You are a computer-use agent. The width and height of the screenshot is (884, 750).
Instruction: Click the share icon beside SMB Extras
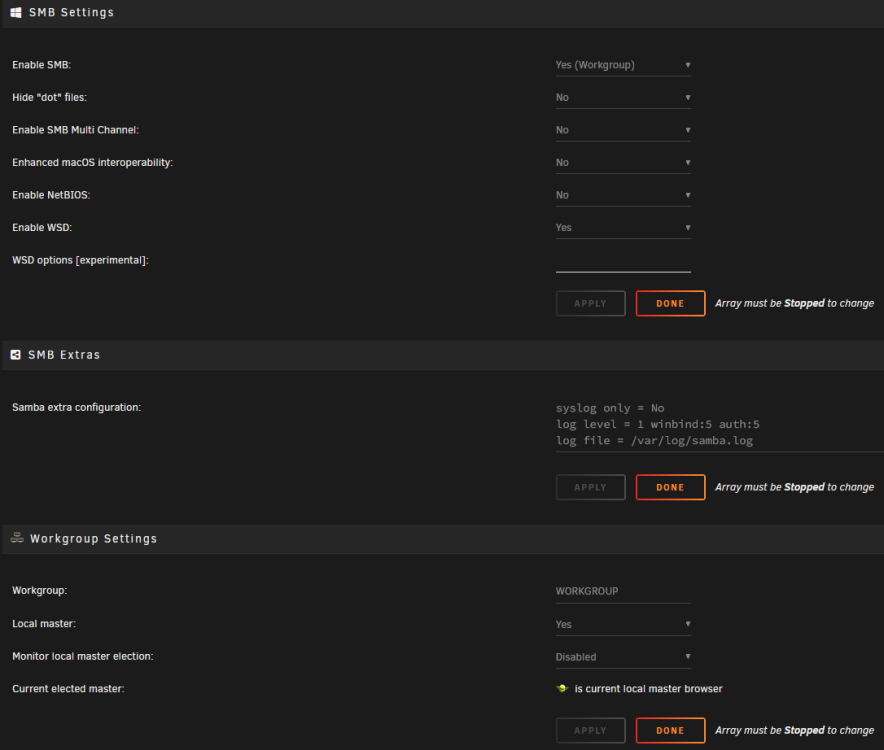16,355
